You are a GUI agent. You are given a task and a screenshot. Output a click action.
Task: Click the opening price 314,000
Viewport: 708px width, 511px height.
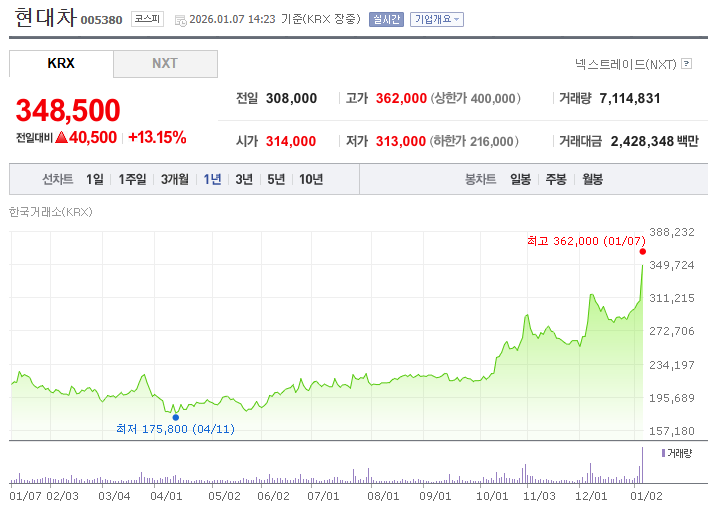click(291, 141)
